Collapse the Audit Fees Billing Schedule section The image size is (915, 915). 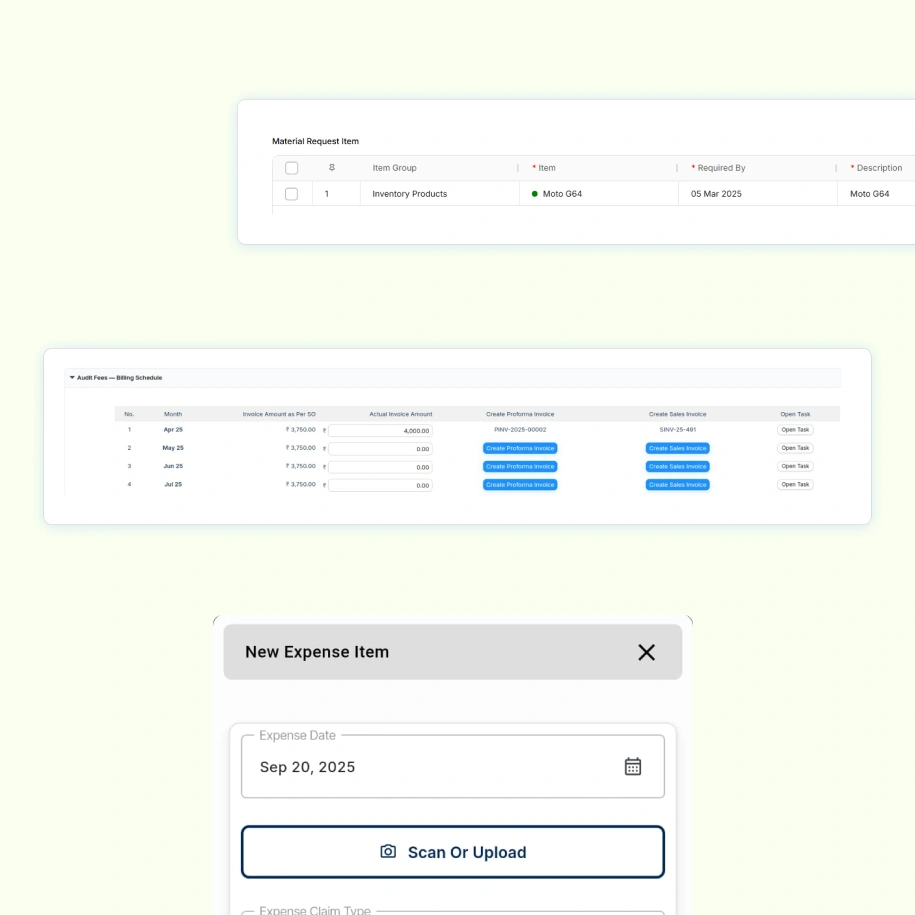pos(72,378)
